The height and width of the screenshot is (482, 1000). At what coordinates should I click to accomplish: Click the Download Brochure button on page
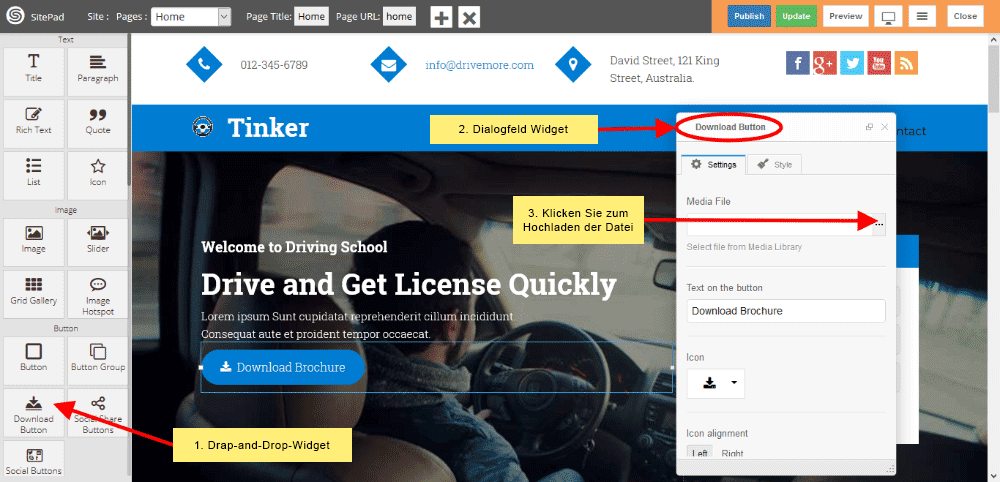283,367
